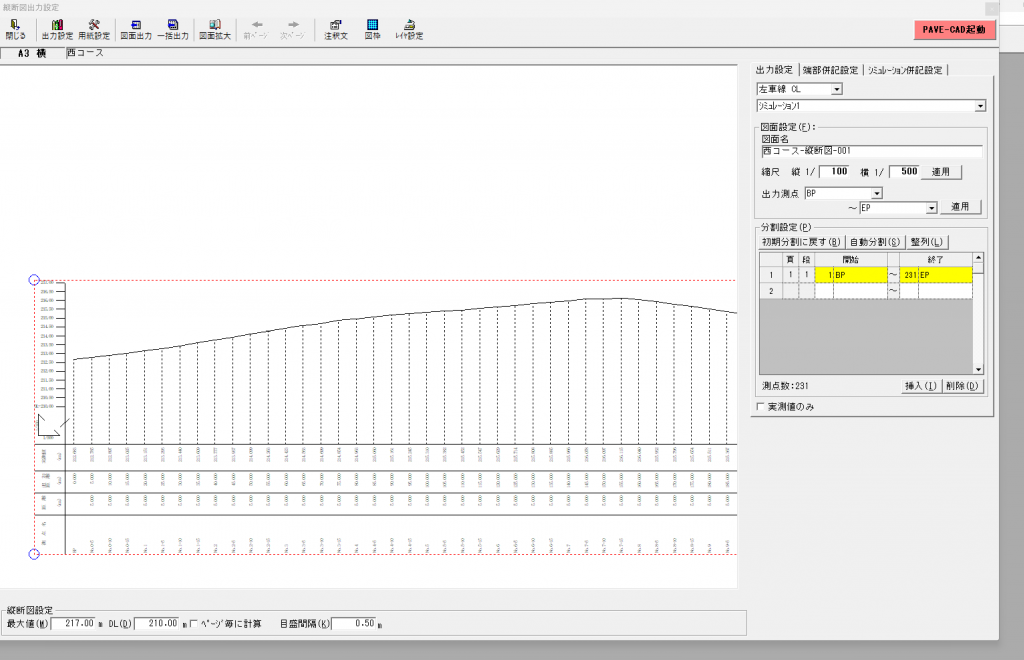1024x660 pixels.
Task: Click the upper blue circle handle on drawing
Action: pyautogui.click(x=35, y=280)
